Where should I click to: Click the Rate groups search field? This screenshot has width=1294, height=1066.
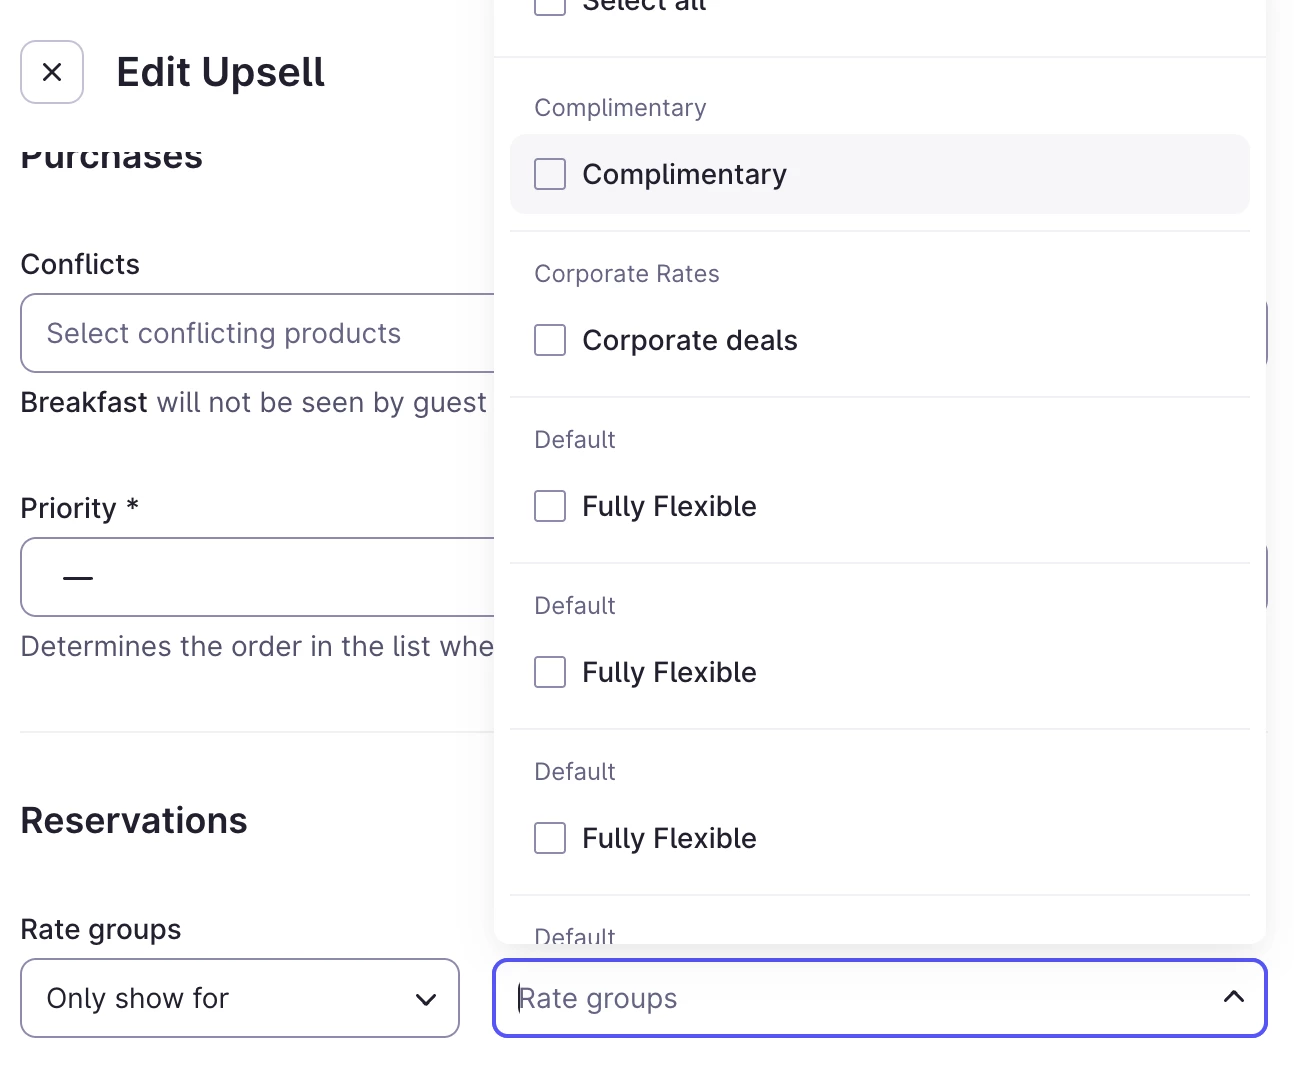[860, 998]
